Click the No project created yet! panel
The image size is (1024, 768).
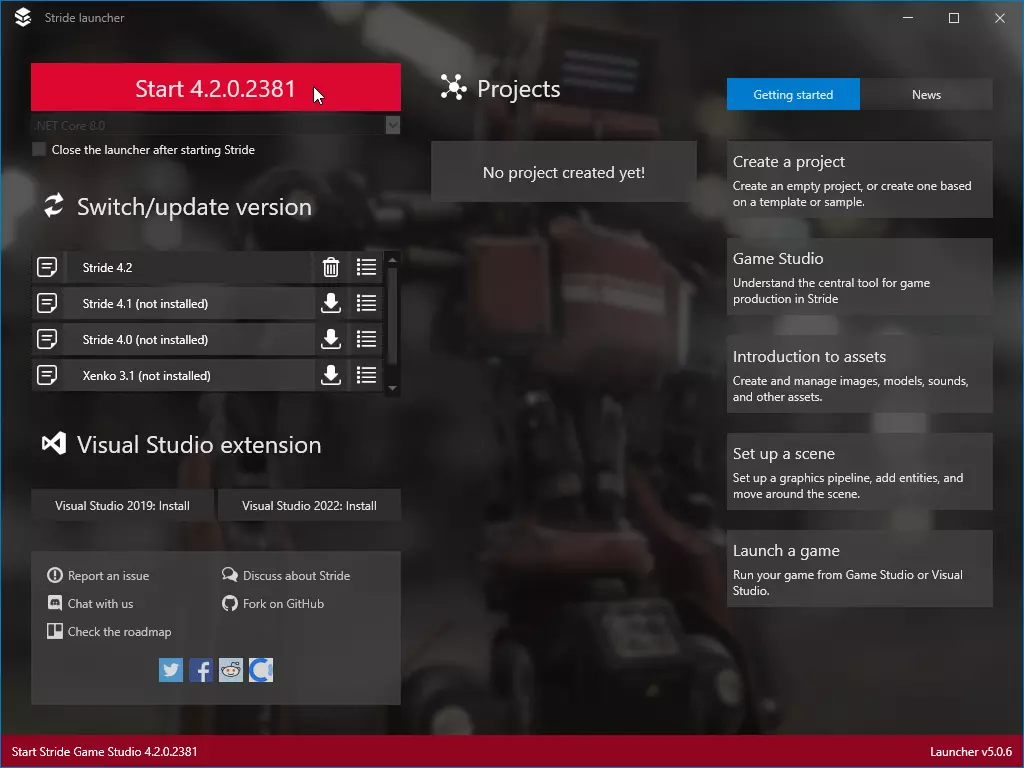pyautogui.click(x=564, y=172)
